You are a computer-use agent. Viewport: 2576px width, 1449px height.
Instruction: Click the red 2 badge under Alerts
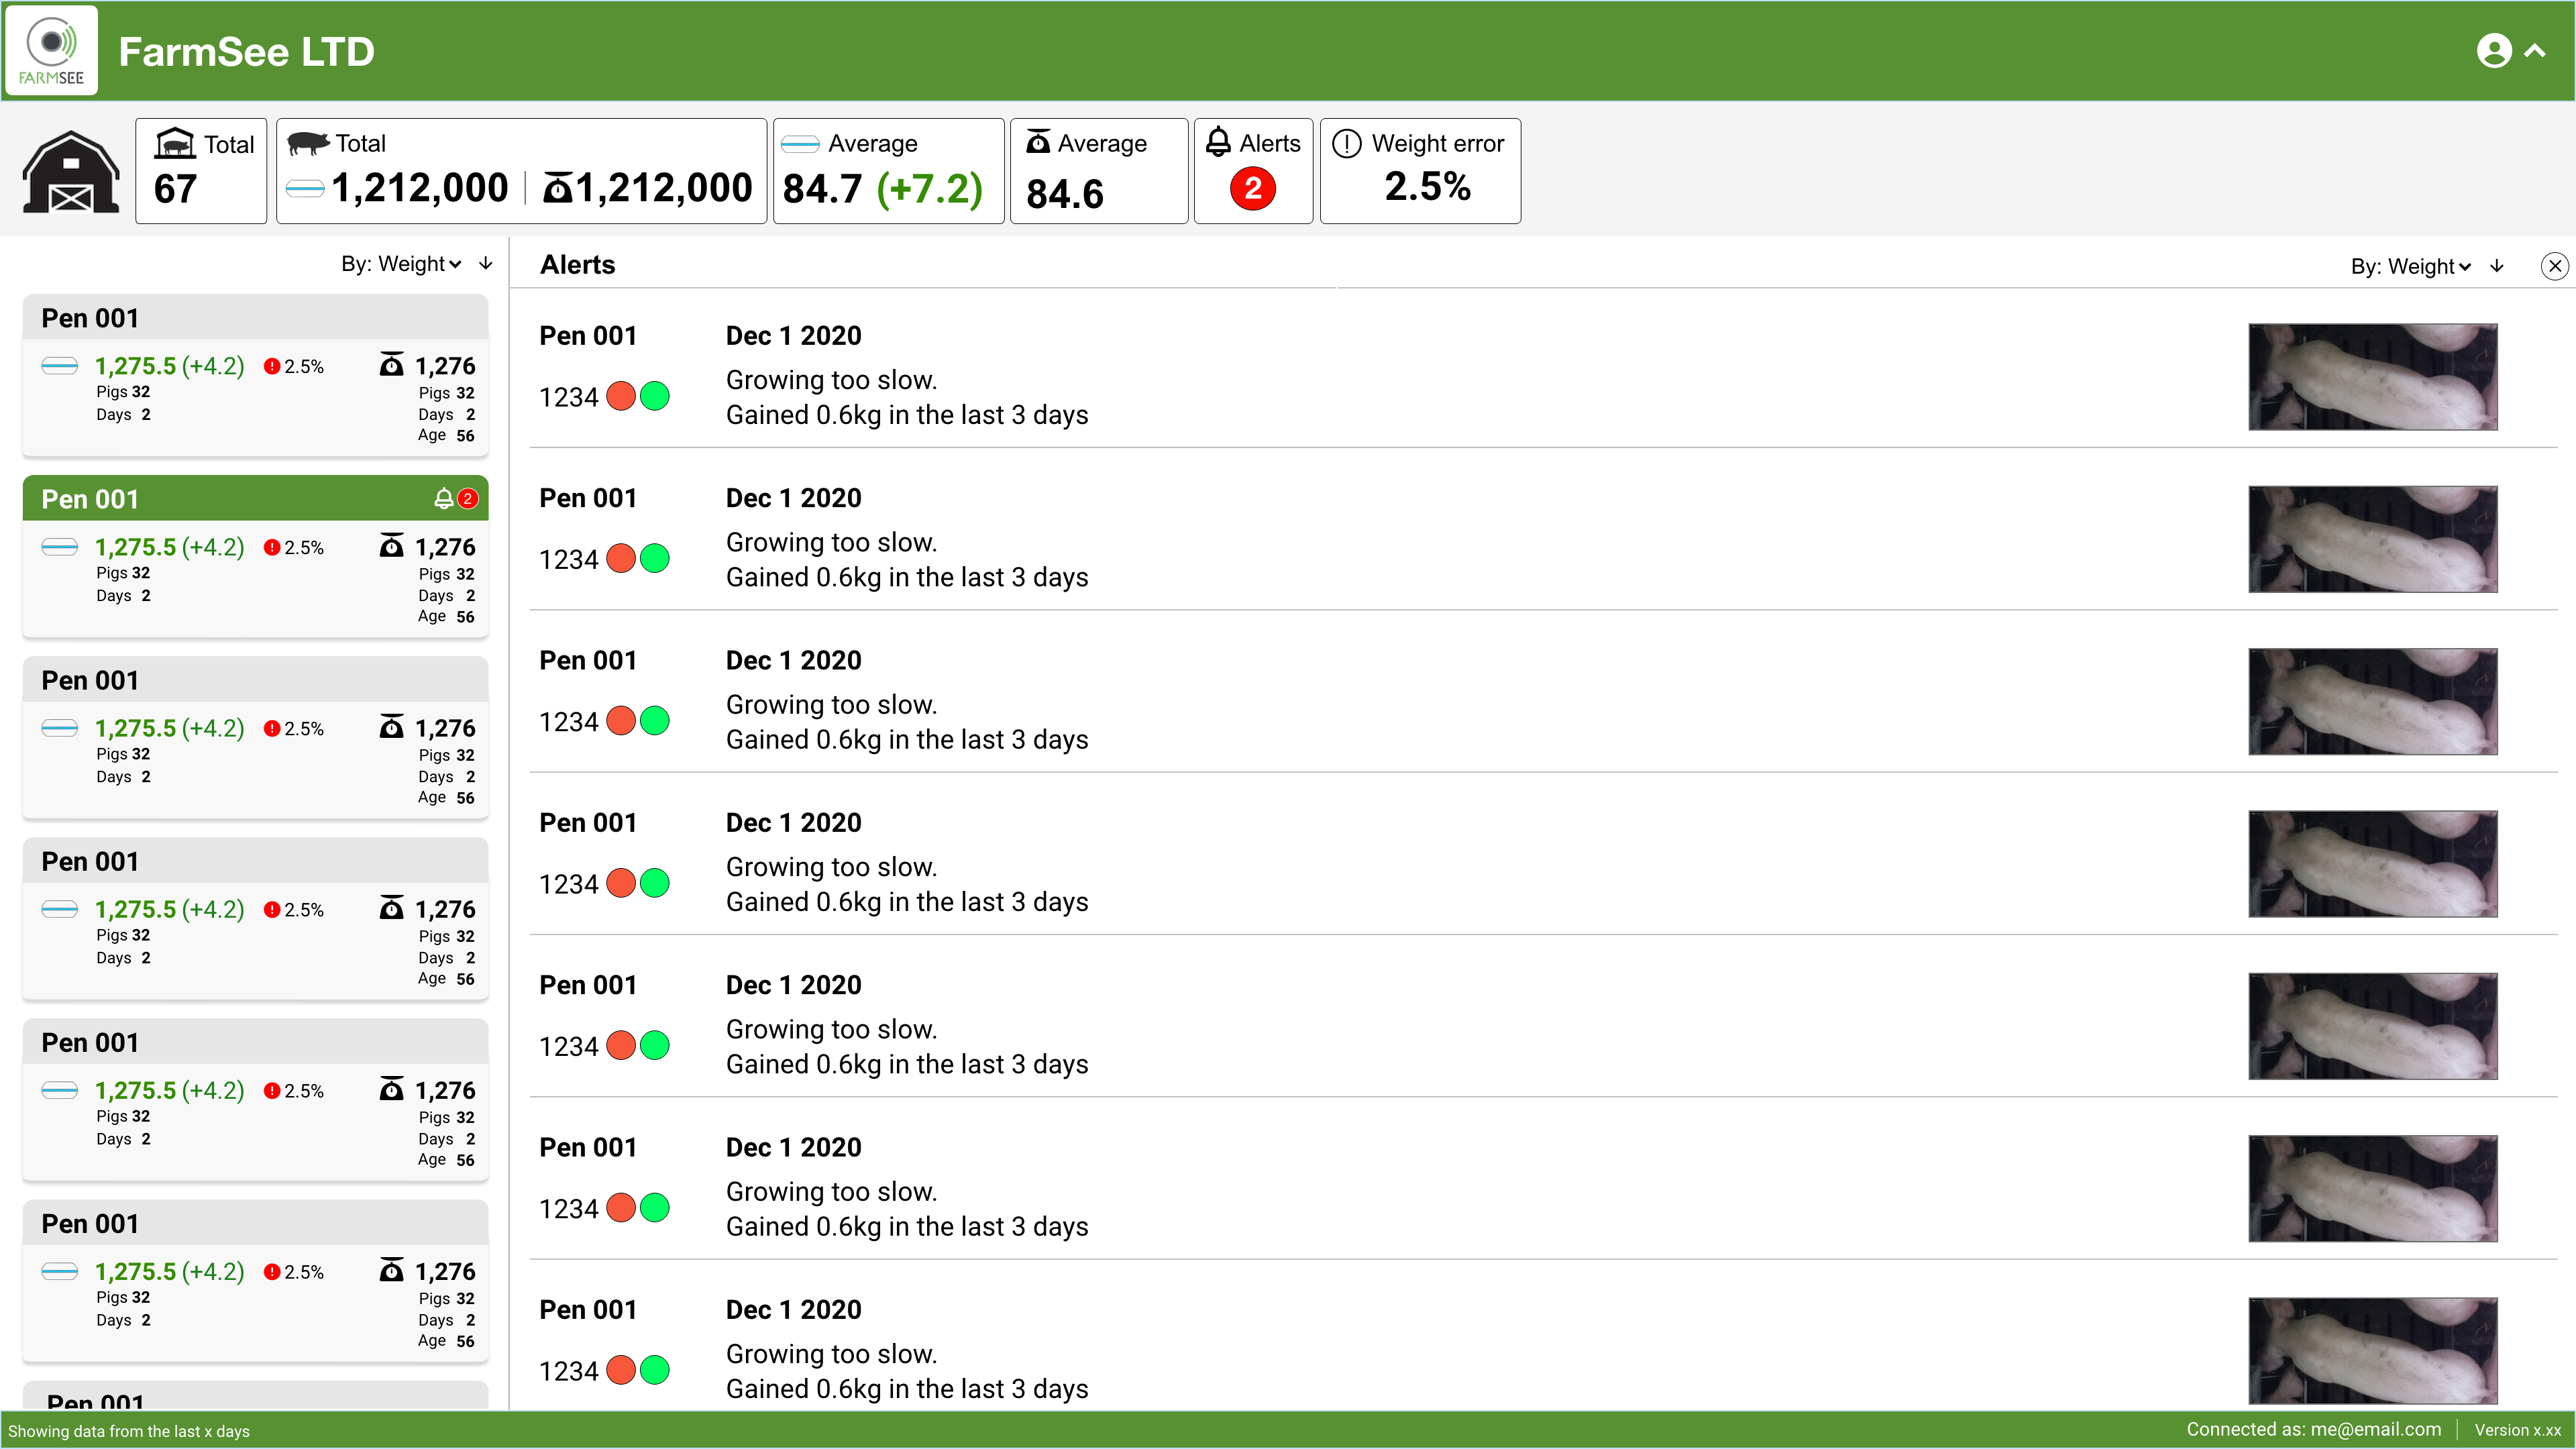pyautogui.click(x=1252, y=188)
